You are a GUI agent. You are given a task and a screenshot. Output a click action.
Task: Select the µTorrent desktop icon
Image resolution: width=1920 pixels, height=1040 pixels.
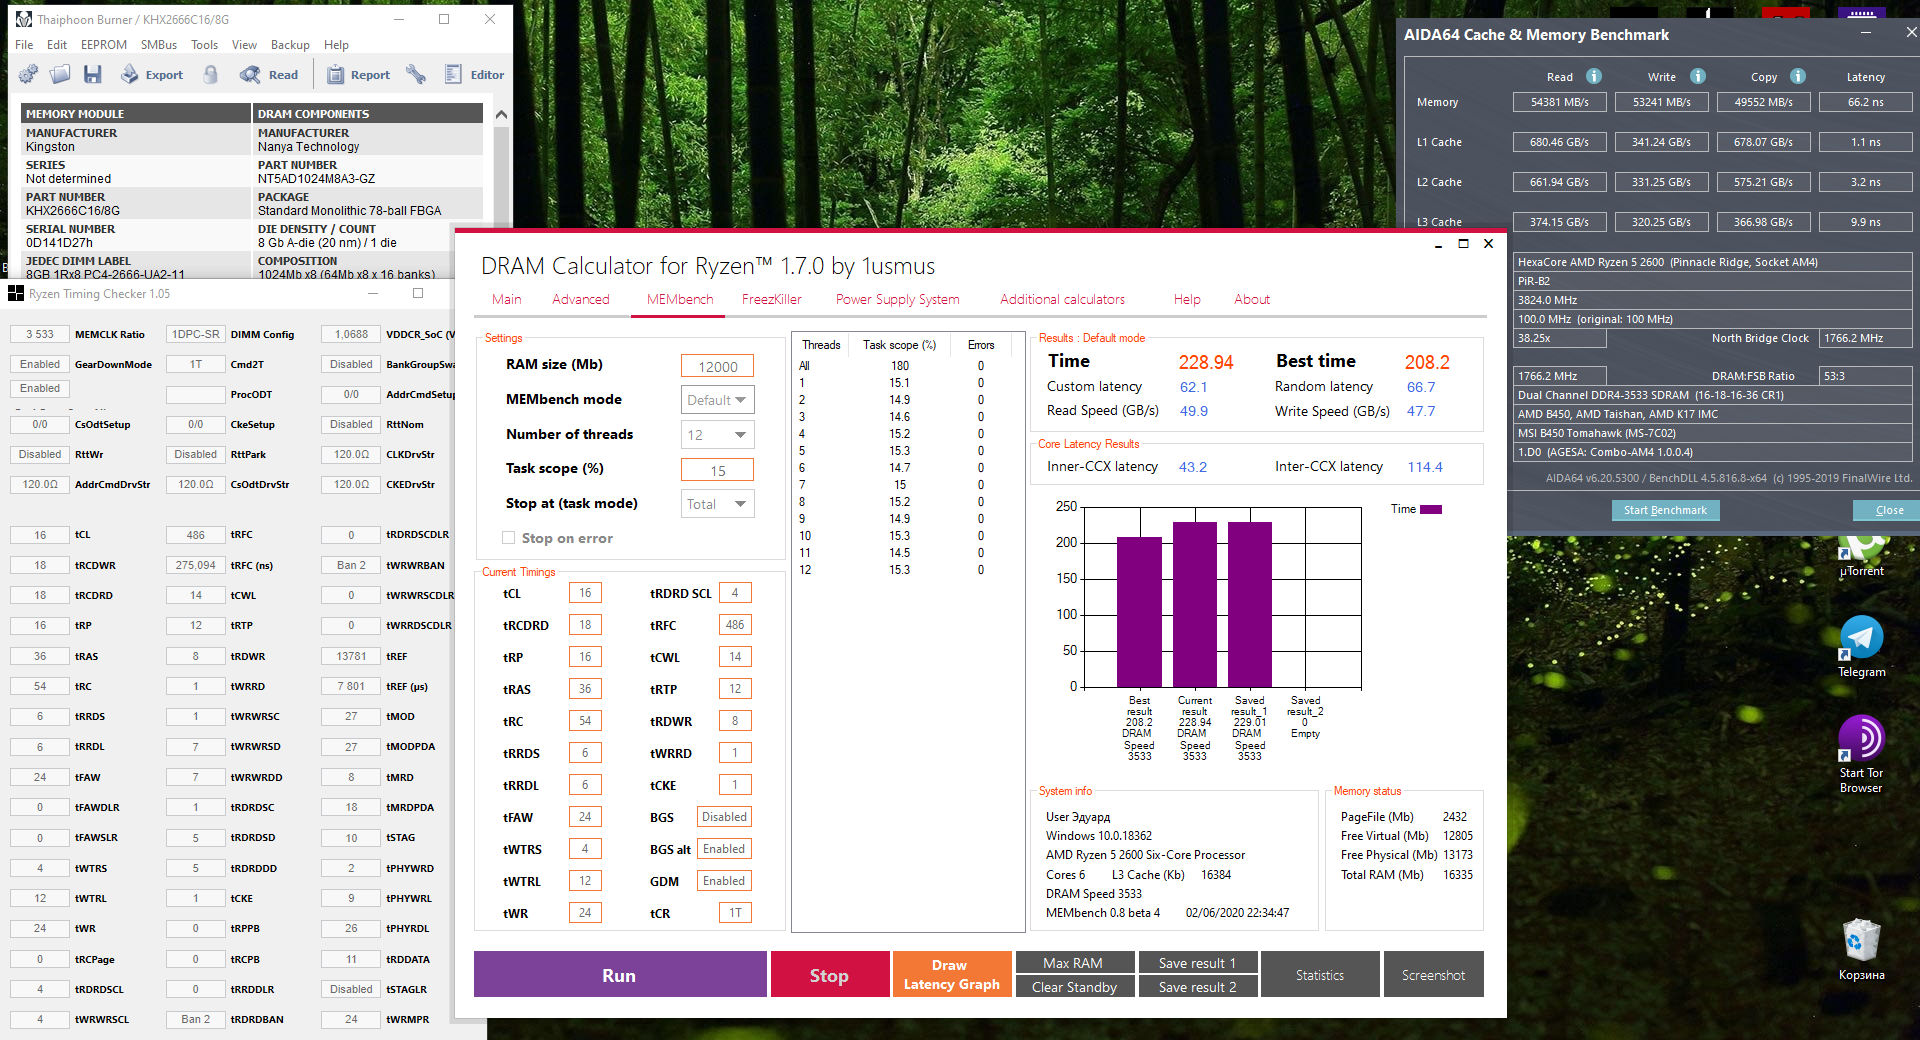[x=1861, y=556]
